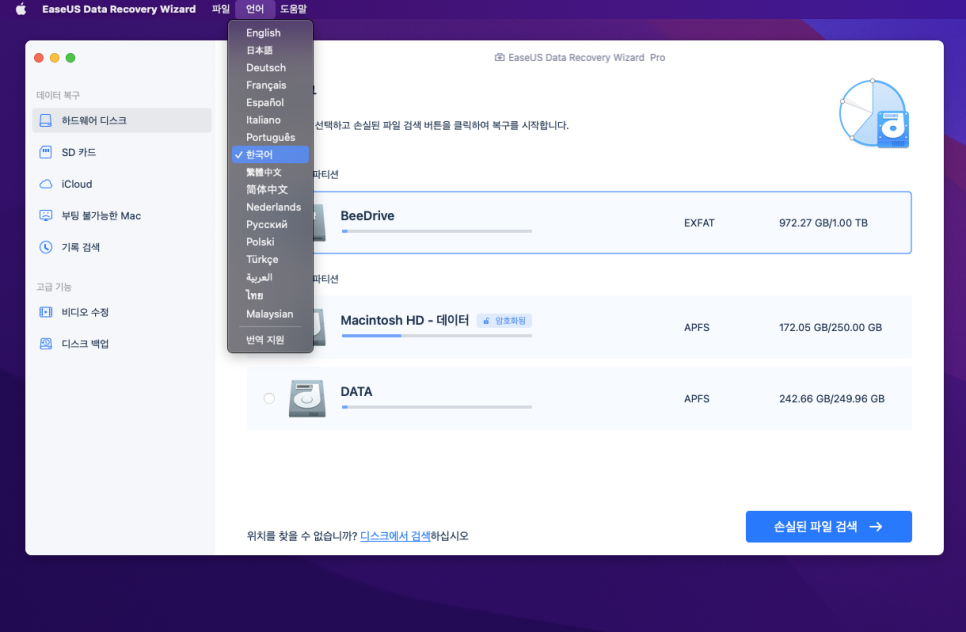Click the iCloud cloud icon
Image resolution: width=966 pixels, height=632 pixels.
(x=46, y=184)
